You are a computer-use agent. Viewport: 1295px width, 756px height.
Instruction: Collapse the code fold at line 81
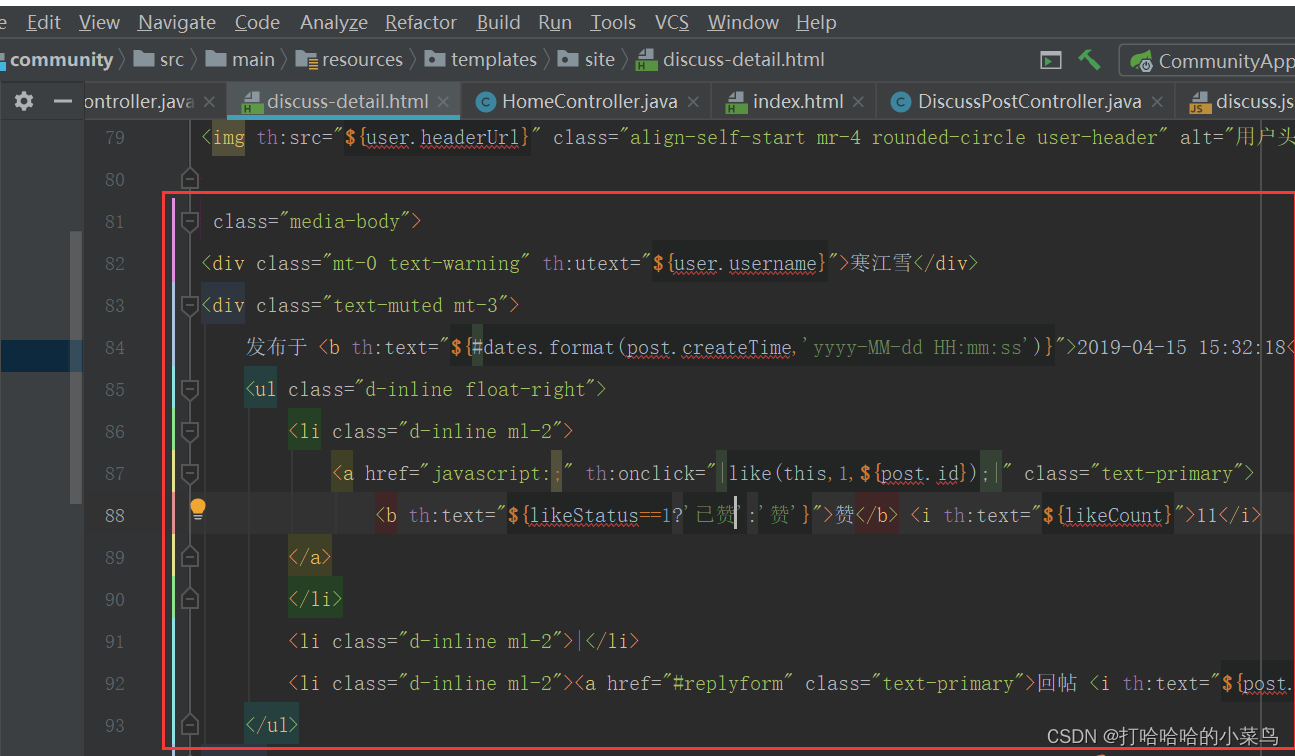coord(190,221)
